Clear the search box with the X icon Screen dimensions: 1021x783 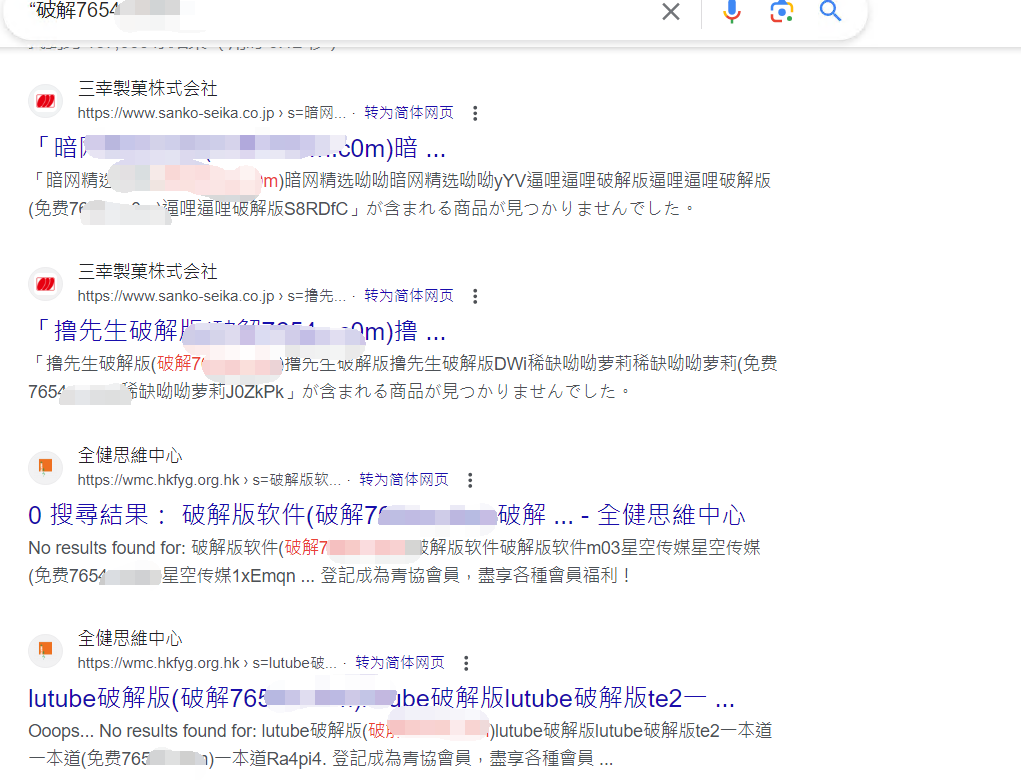tap(671, 11)
